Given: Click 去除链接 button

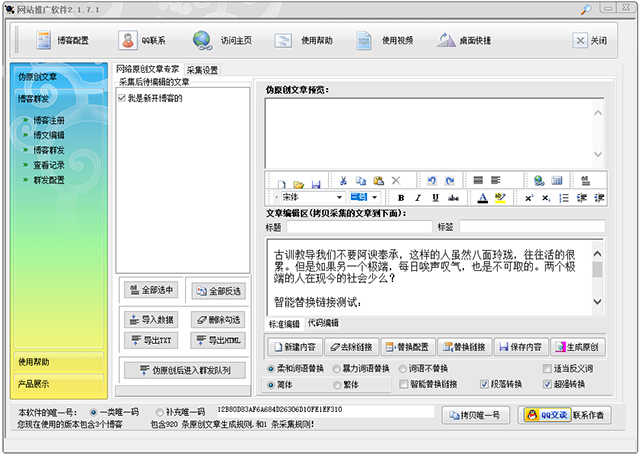Looking at the screenshot, I should click(351, 347).
